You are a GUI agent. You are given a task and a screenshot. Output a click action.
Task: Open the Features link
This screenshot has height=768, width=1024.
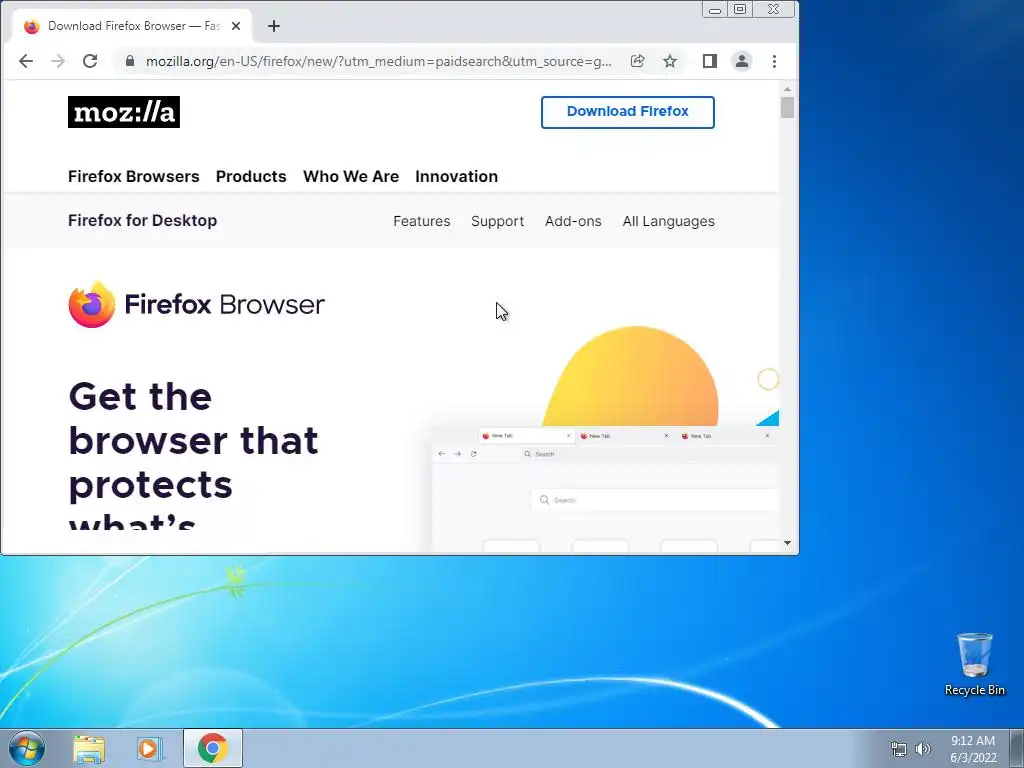422,221
